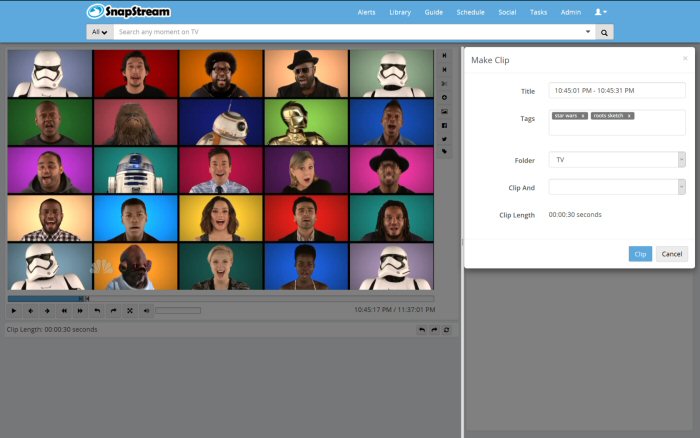Play the video
700x438 pixels.
pyautogui.click(x=14, y=311)
